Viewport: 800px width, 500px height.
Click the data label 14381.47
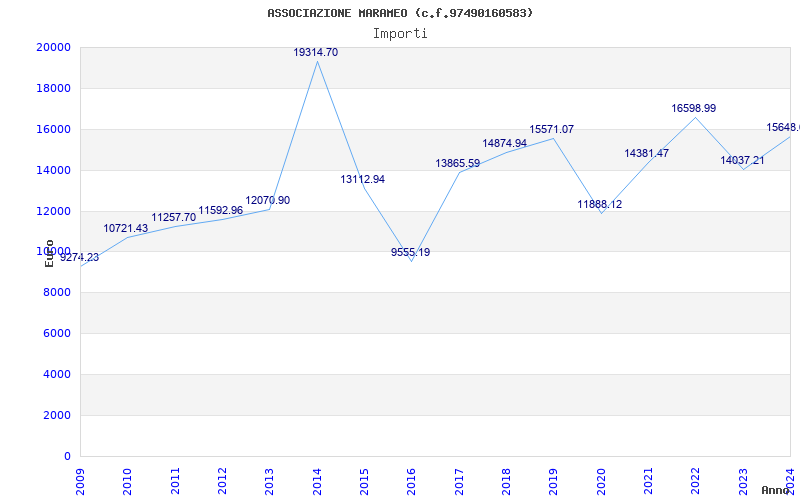[646, 154]
